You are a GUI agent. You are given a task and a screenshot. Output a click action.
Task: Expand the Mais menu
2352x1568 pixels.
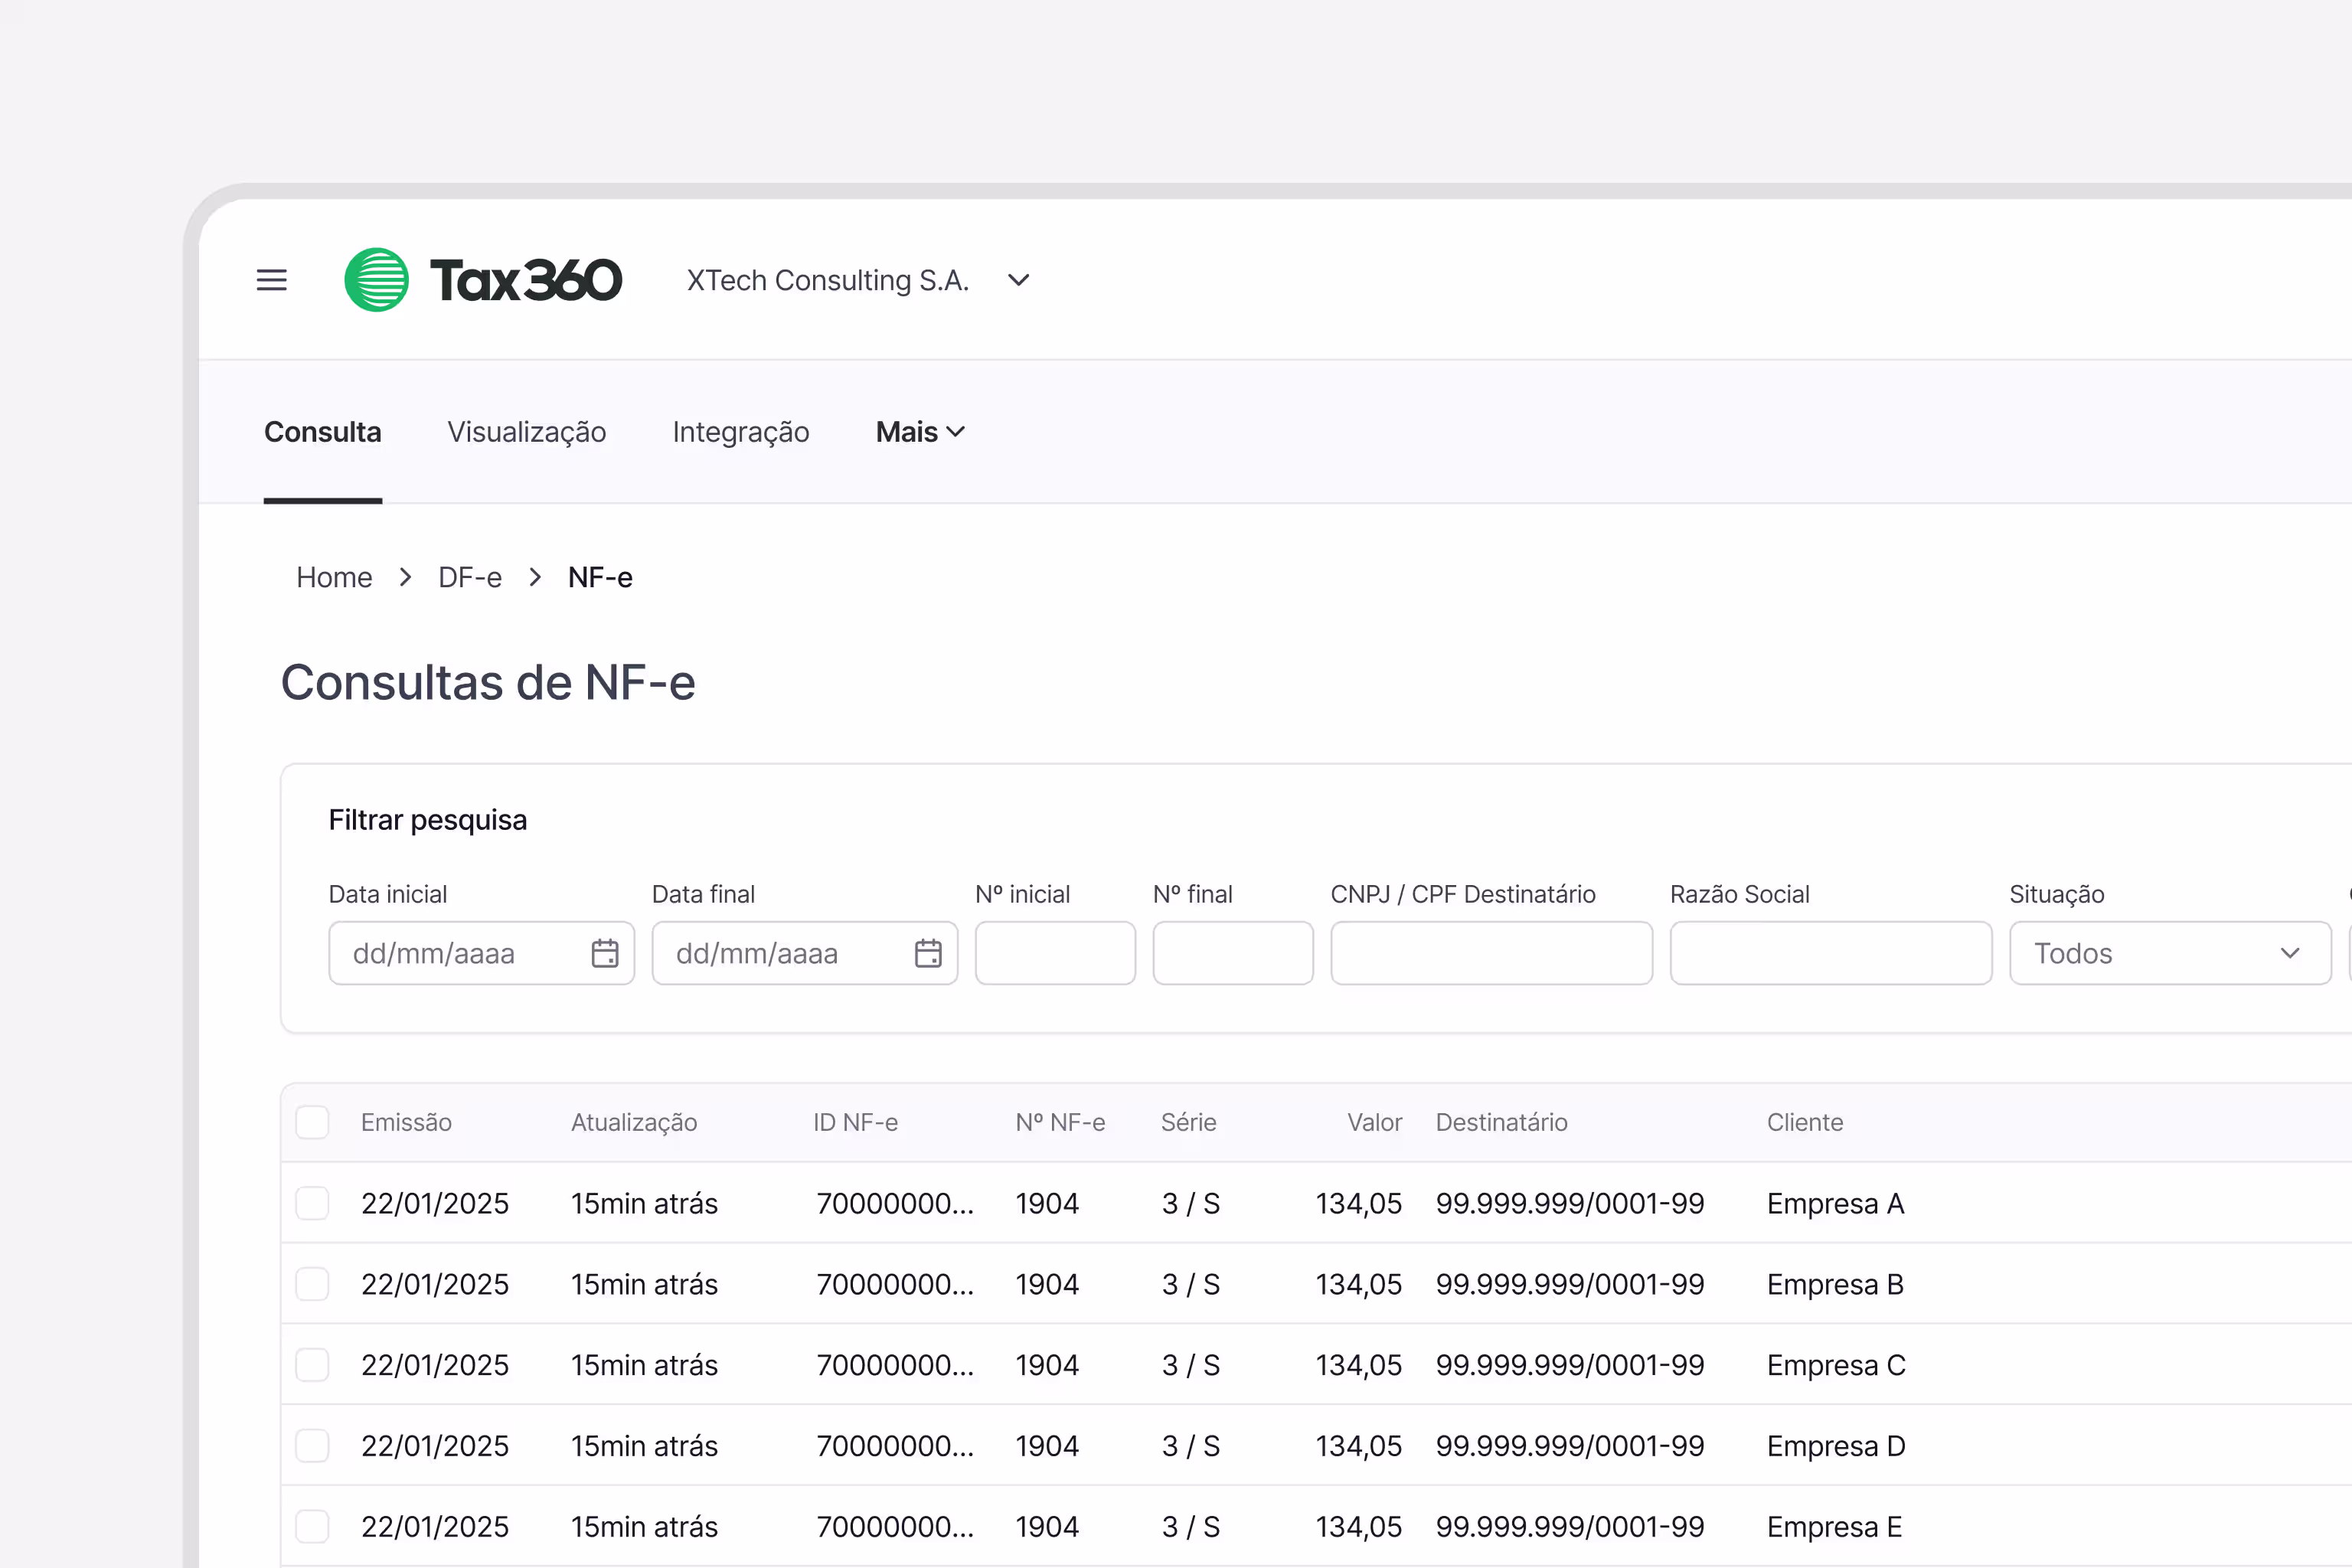pyautogui.click(x=919, y=431)
